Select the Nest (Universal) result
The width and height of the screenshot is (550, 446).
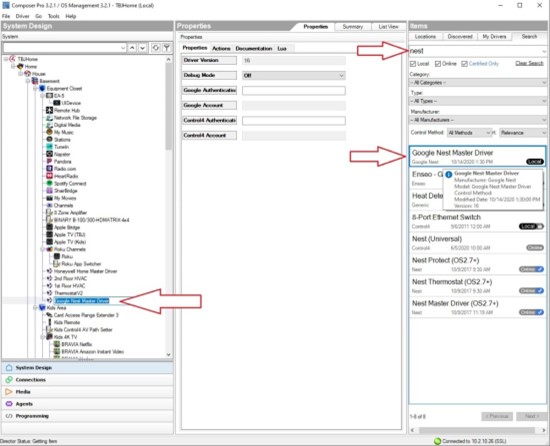click(x=477, y=243)
